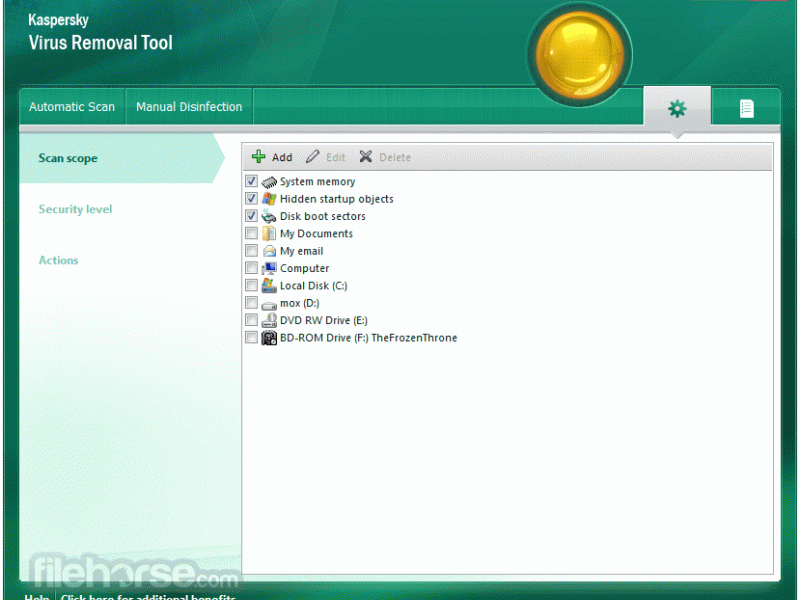Check the DVD RW Drive (E:) checkbox
Image resolution: width=800 pixels, height=600 pixels.
pos(251,320)
